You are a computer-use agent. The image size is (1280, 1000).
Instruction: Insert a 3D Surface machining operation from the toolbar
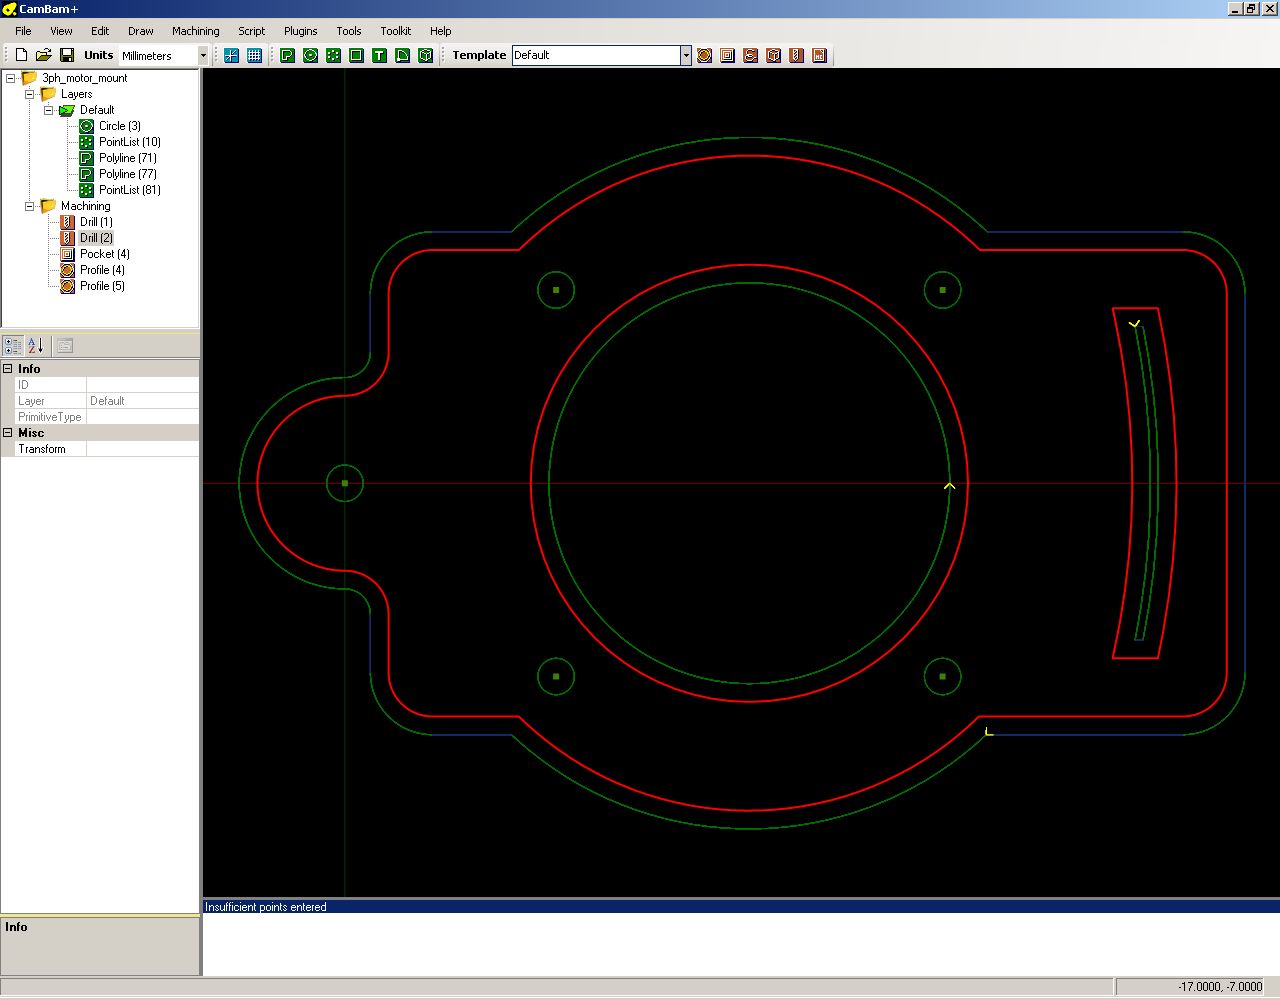click(x=773, y=55)
